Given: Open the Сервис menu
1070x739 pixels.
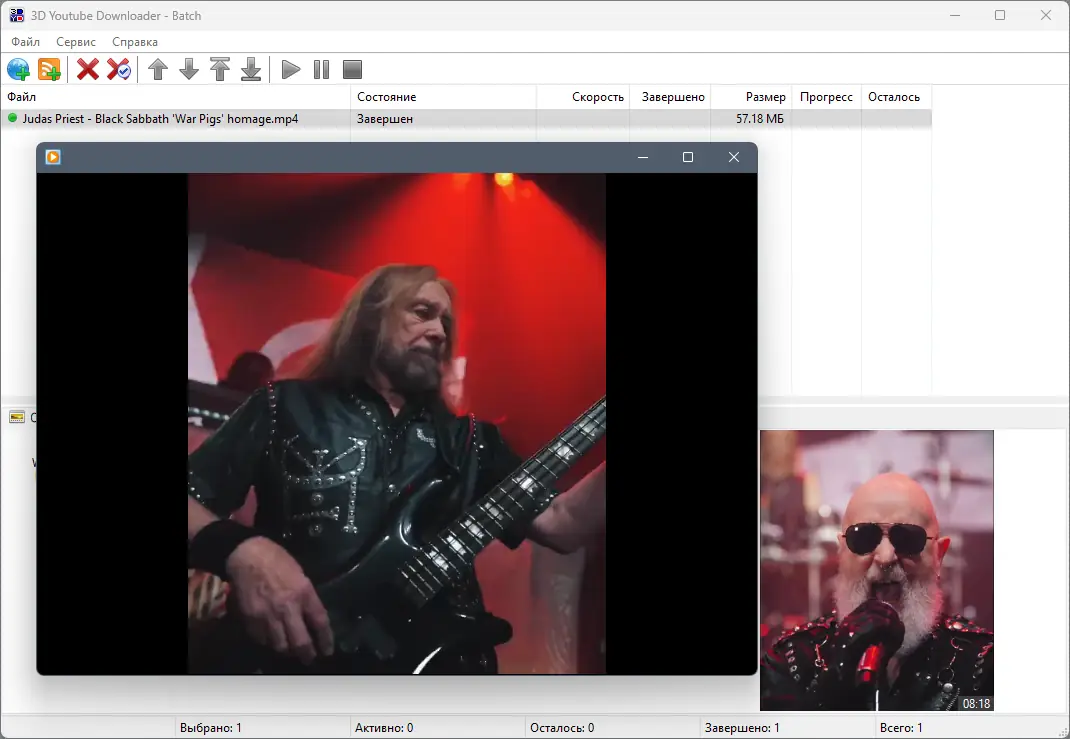Looking at the screenshot, I should click(x=76, y=42).
